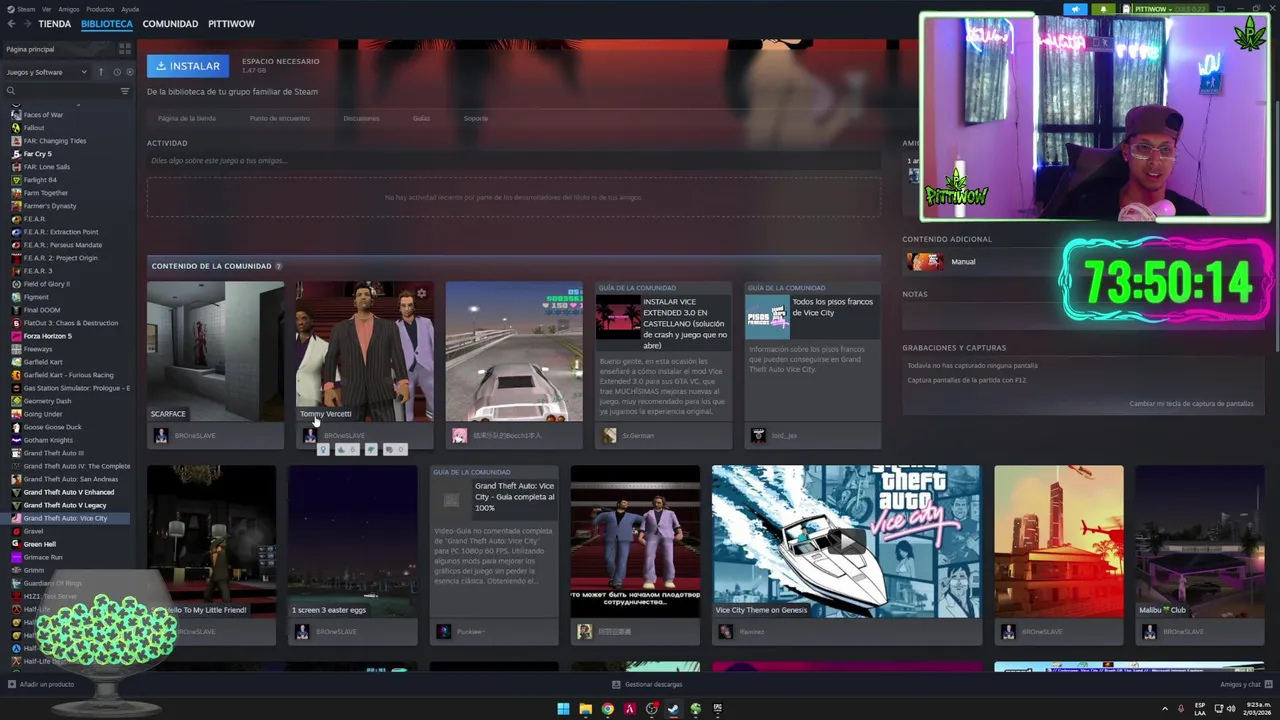Viewport: 1280px width, 720px height.
Task: Open Google Chrome from the taskbar
Action: coord(607,709)
